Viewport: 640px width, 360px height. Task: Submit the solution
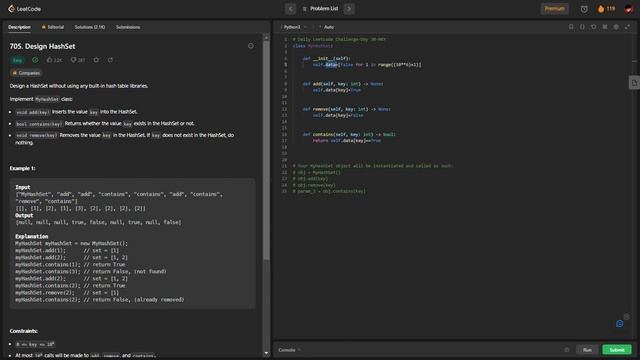pyautogui.click(x=617, y=350)
